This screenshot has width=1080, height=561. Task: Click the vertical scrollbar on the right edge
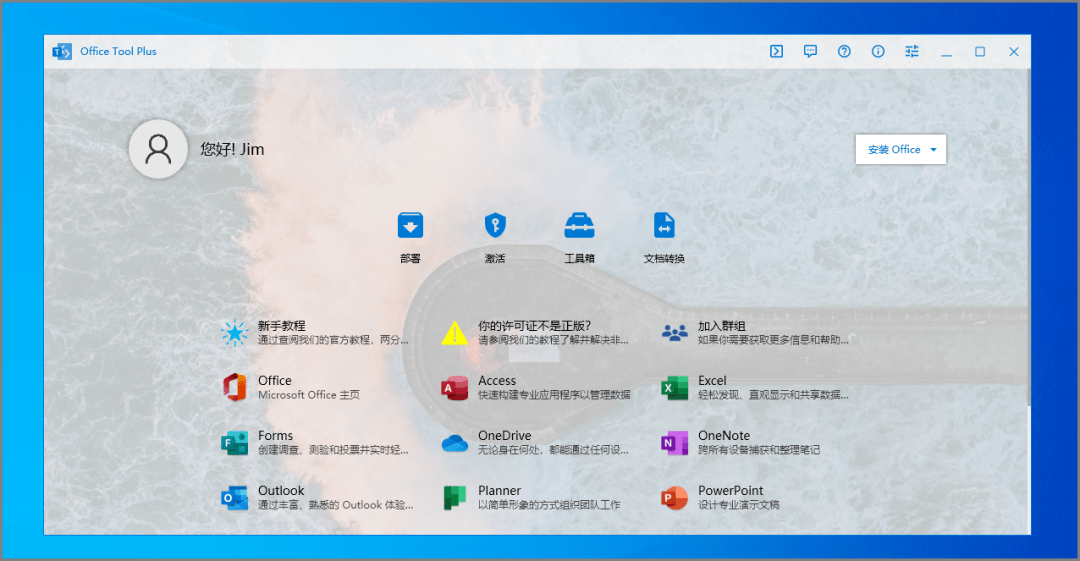coord(1029,238)
